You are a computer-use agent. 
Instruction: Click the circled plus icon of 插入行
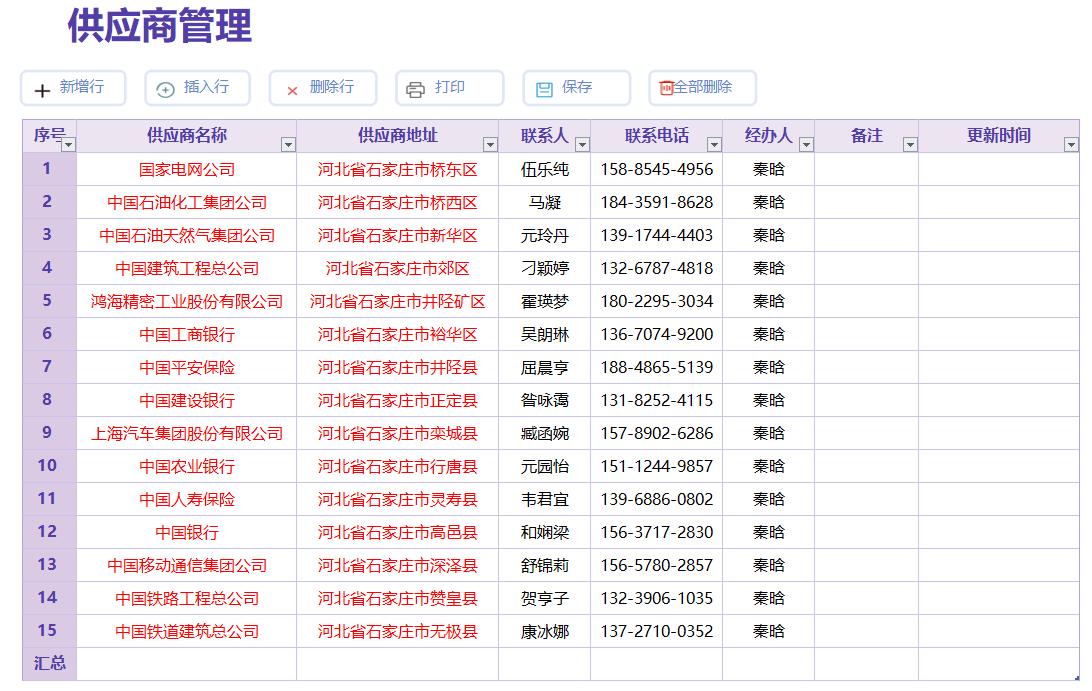coord(165,90)
